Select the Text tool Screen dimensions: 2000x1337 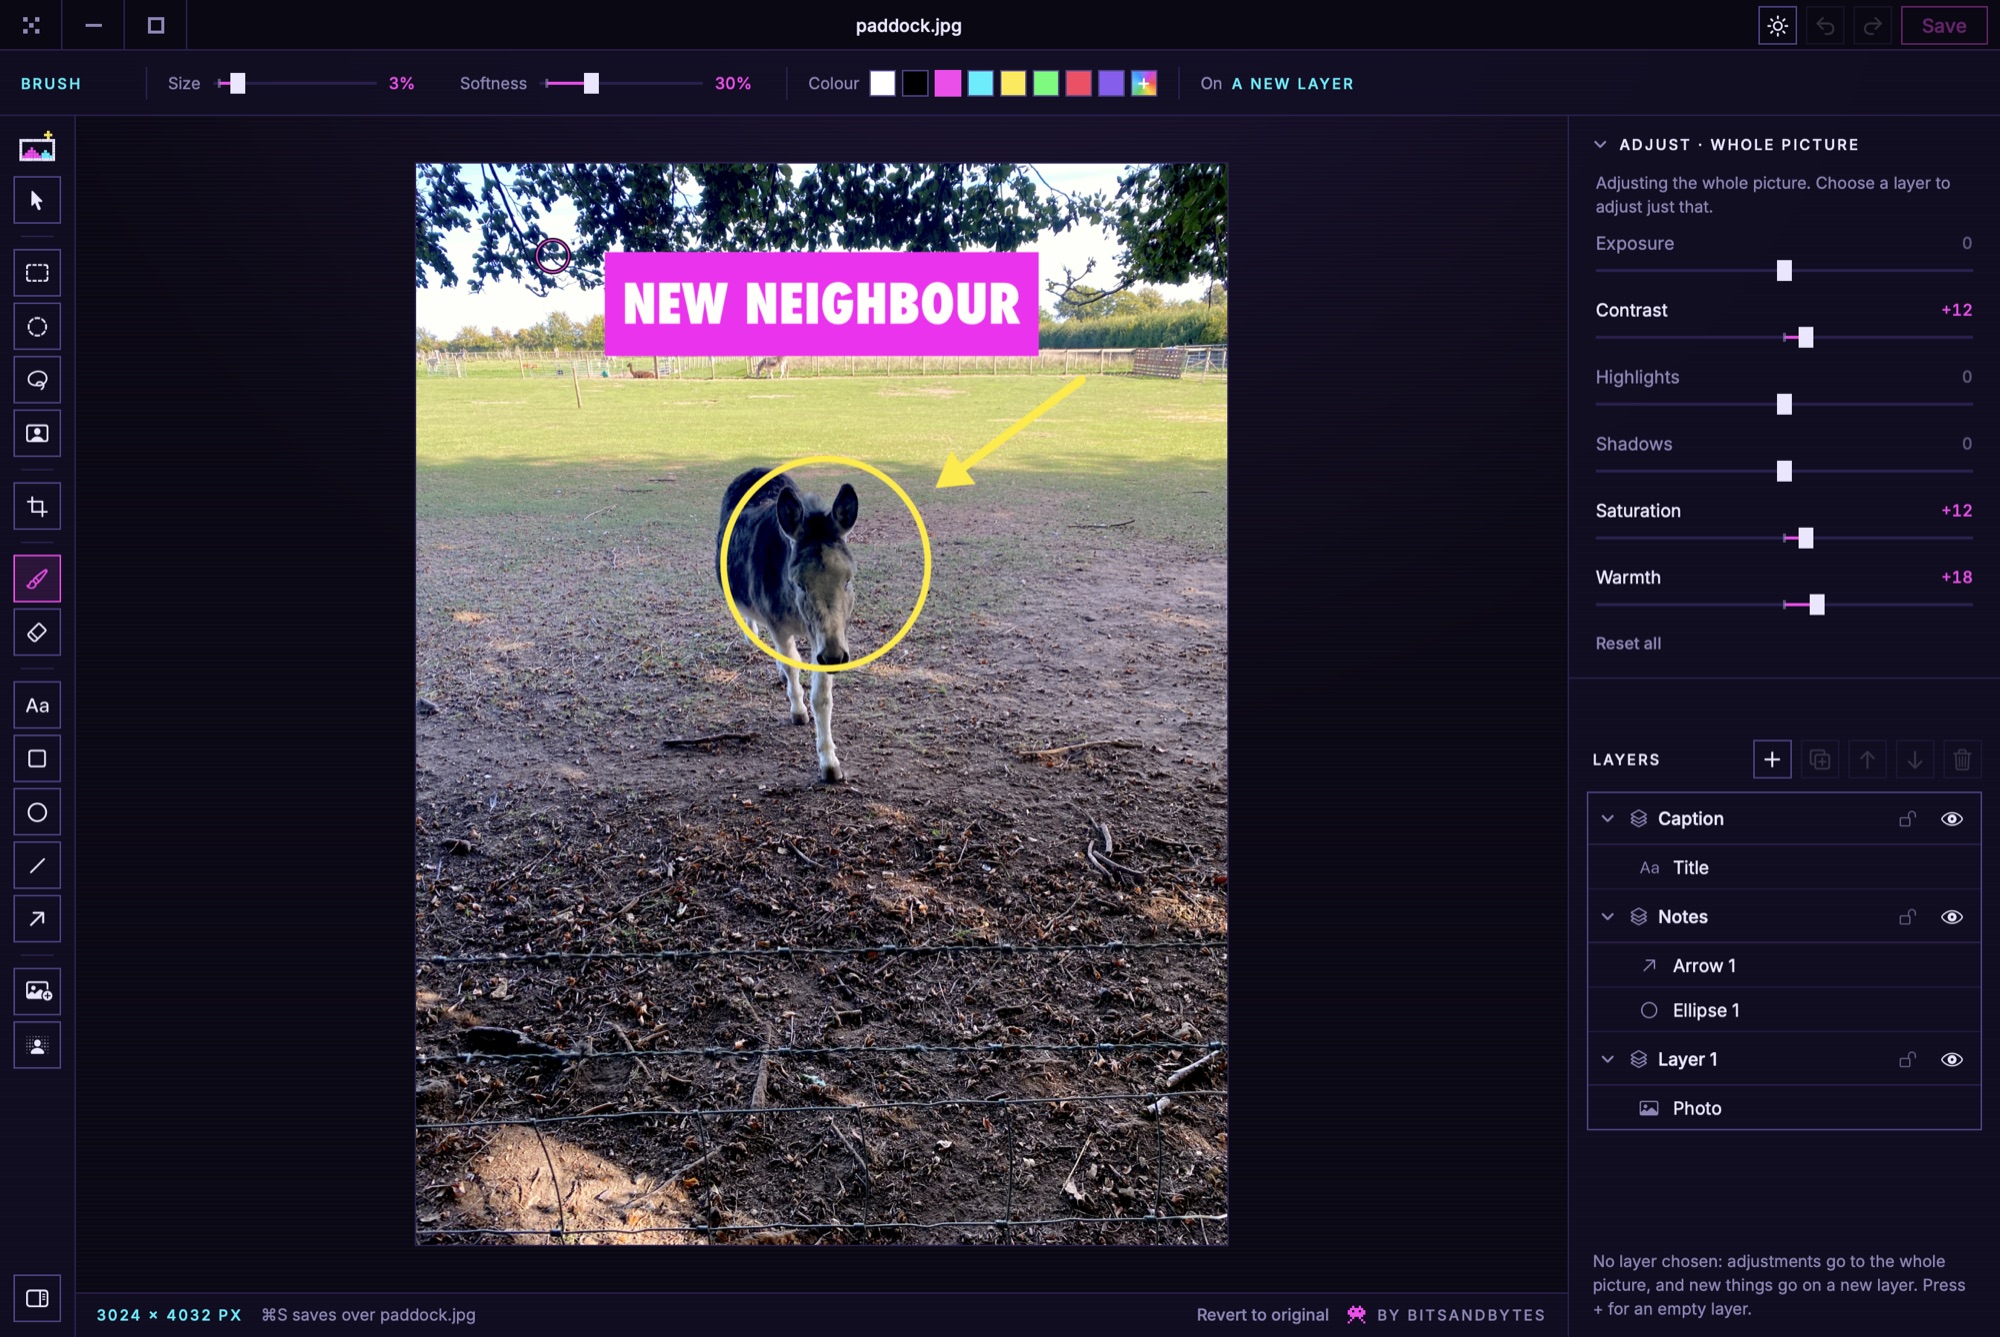click(37, 705)
